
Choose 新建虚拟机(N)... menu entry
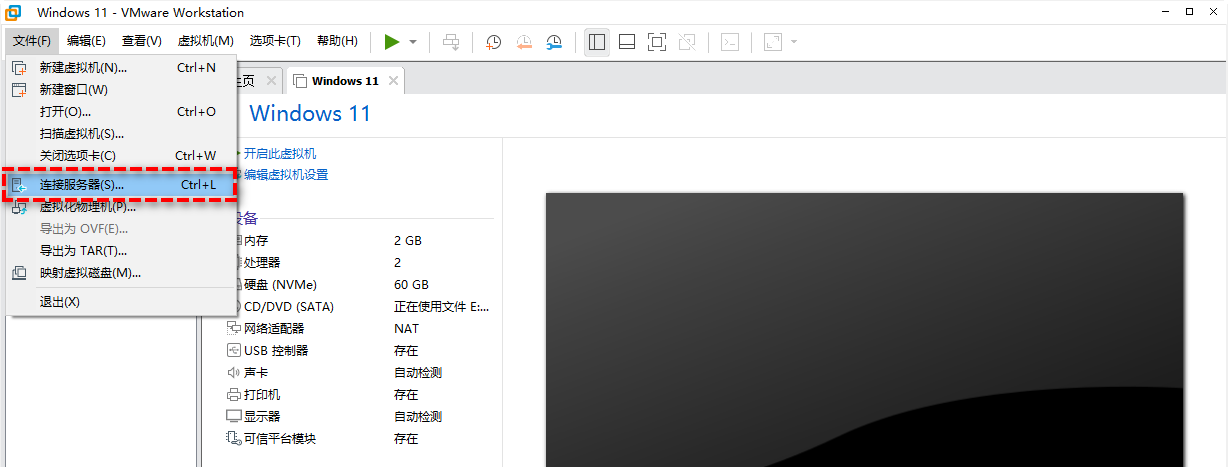83,68
